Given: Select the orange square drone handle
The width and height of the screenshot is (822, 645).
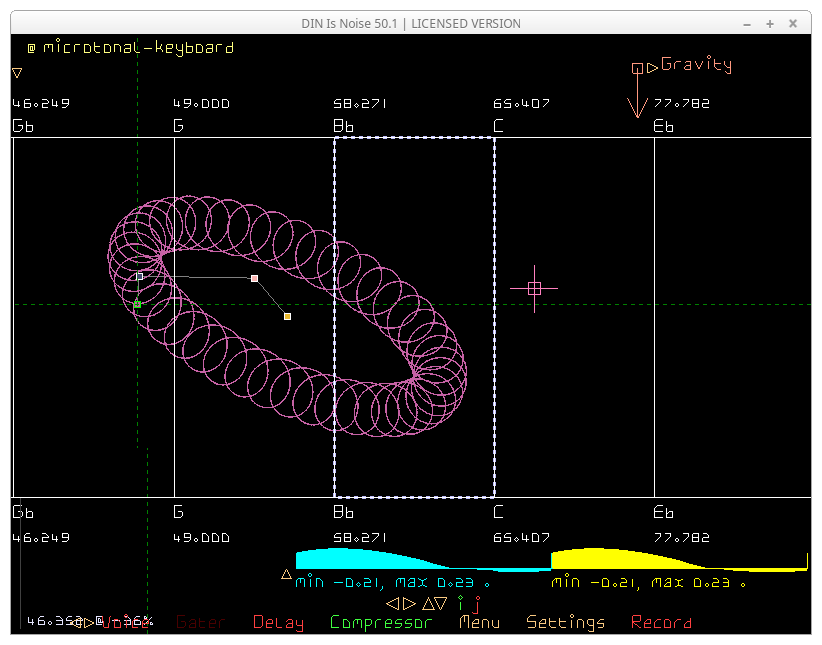Looking at the screenshot, I should tap(287, 316).
